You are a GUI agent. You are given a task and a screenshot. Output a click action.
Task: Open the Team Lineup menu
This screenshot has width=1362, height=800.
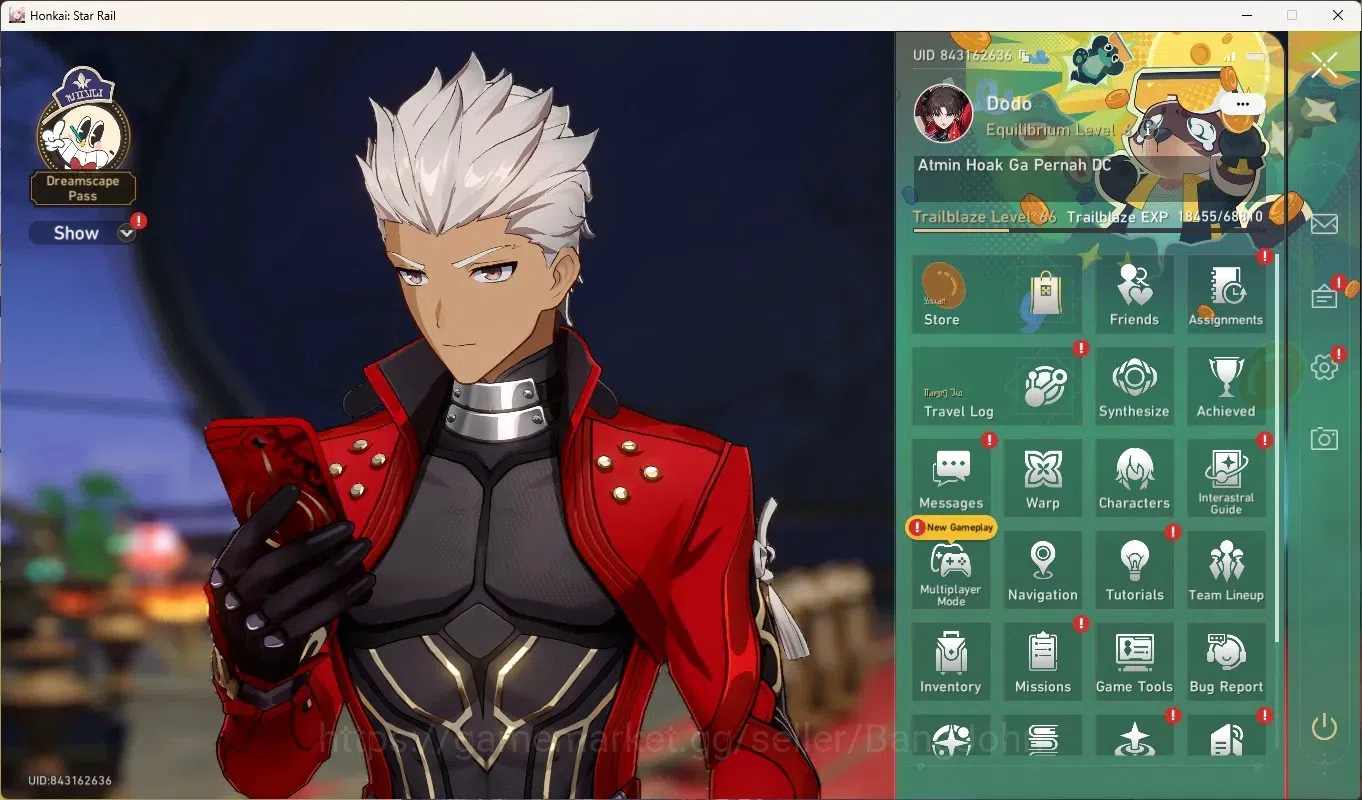click(1226, 570)
